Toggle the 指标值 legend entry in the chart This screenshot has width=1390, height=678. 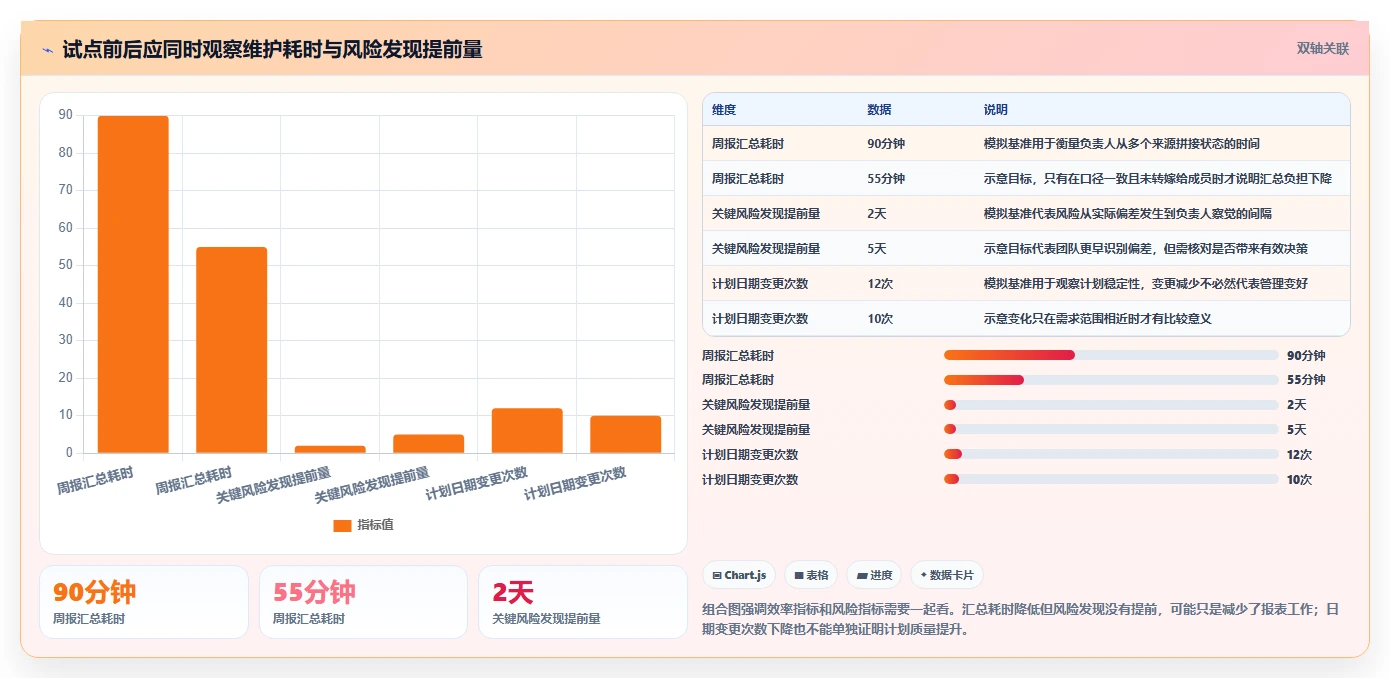363,525
